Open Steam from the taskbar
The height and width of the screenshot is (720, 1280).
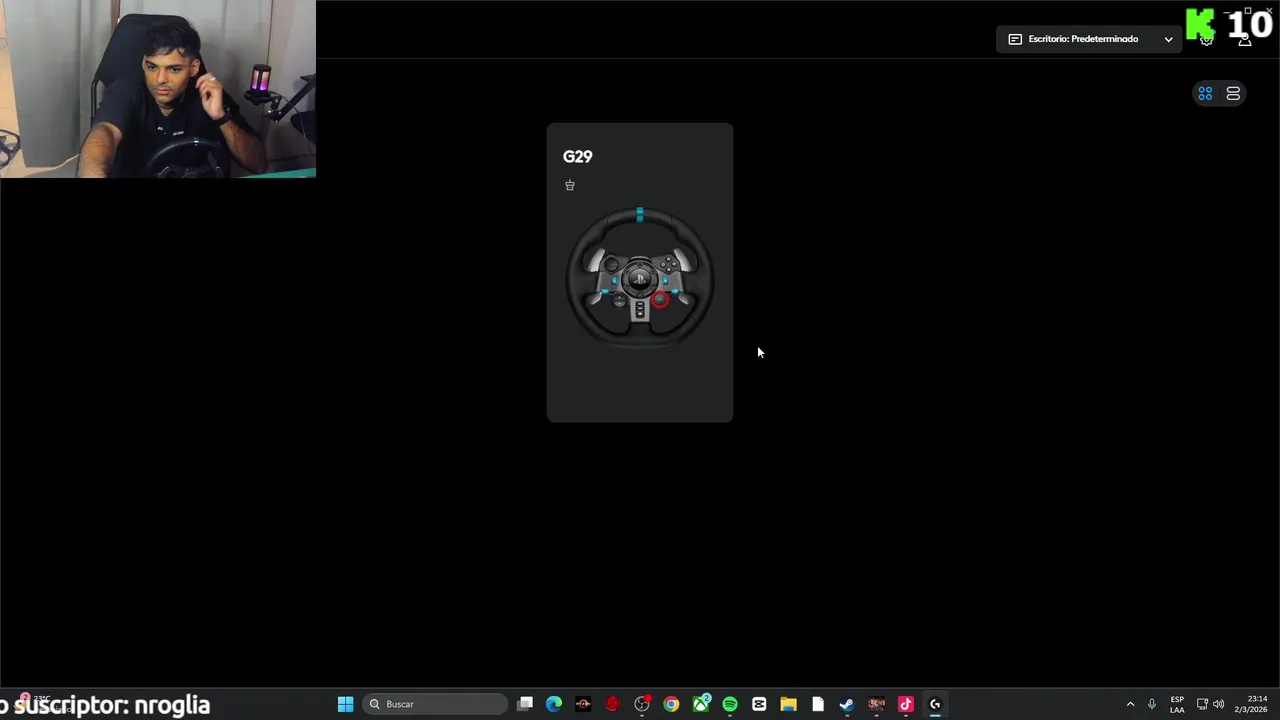click(847, 704)
